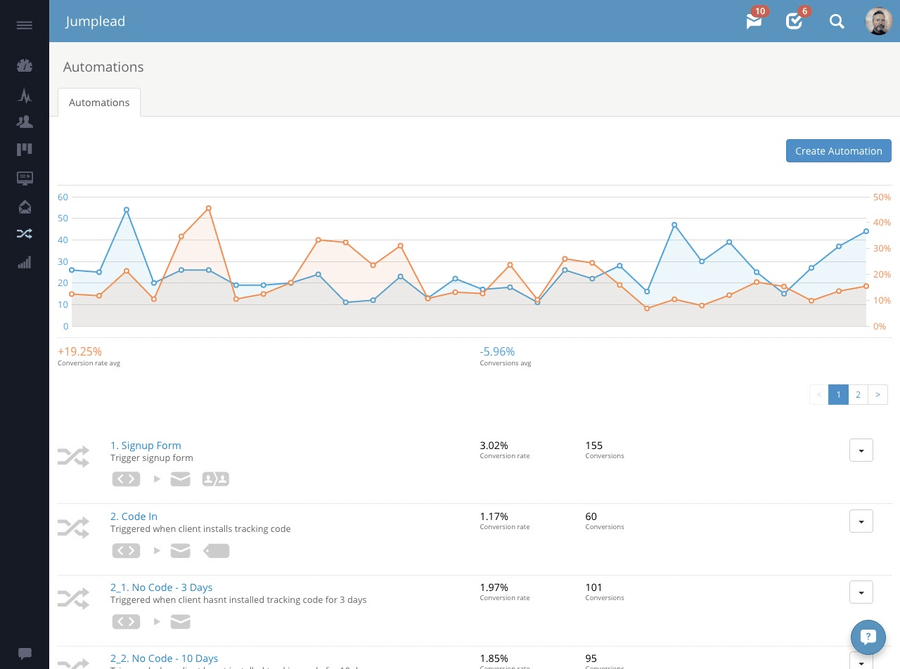Expand the dropdown for 2. Code In
Screen dimensions: 900x669
pyautogui.click(x=861, y=521)
